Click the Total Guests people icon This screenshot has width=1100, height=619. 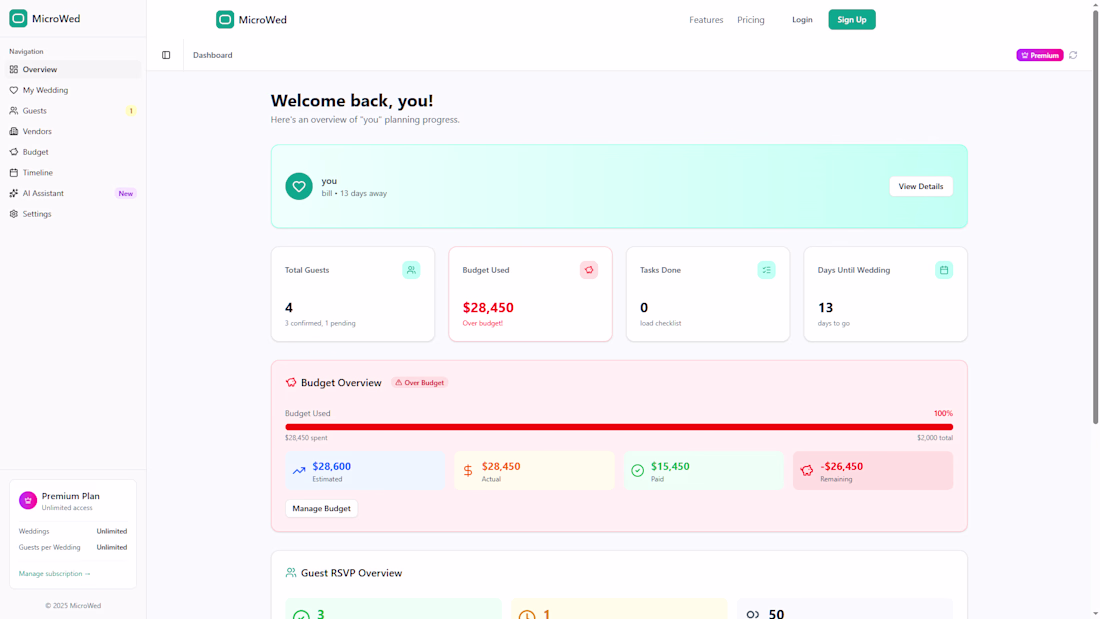[411, 270]
